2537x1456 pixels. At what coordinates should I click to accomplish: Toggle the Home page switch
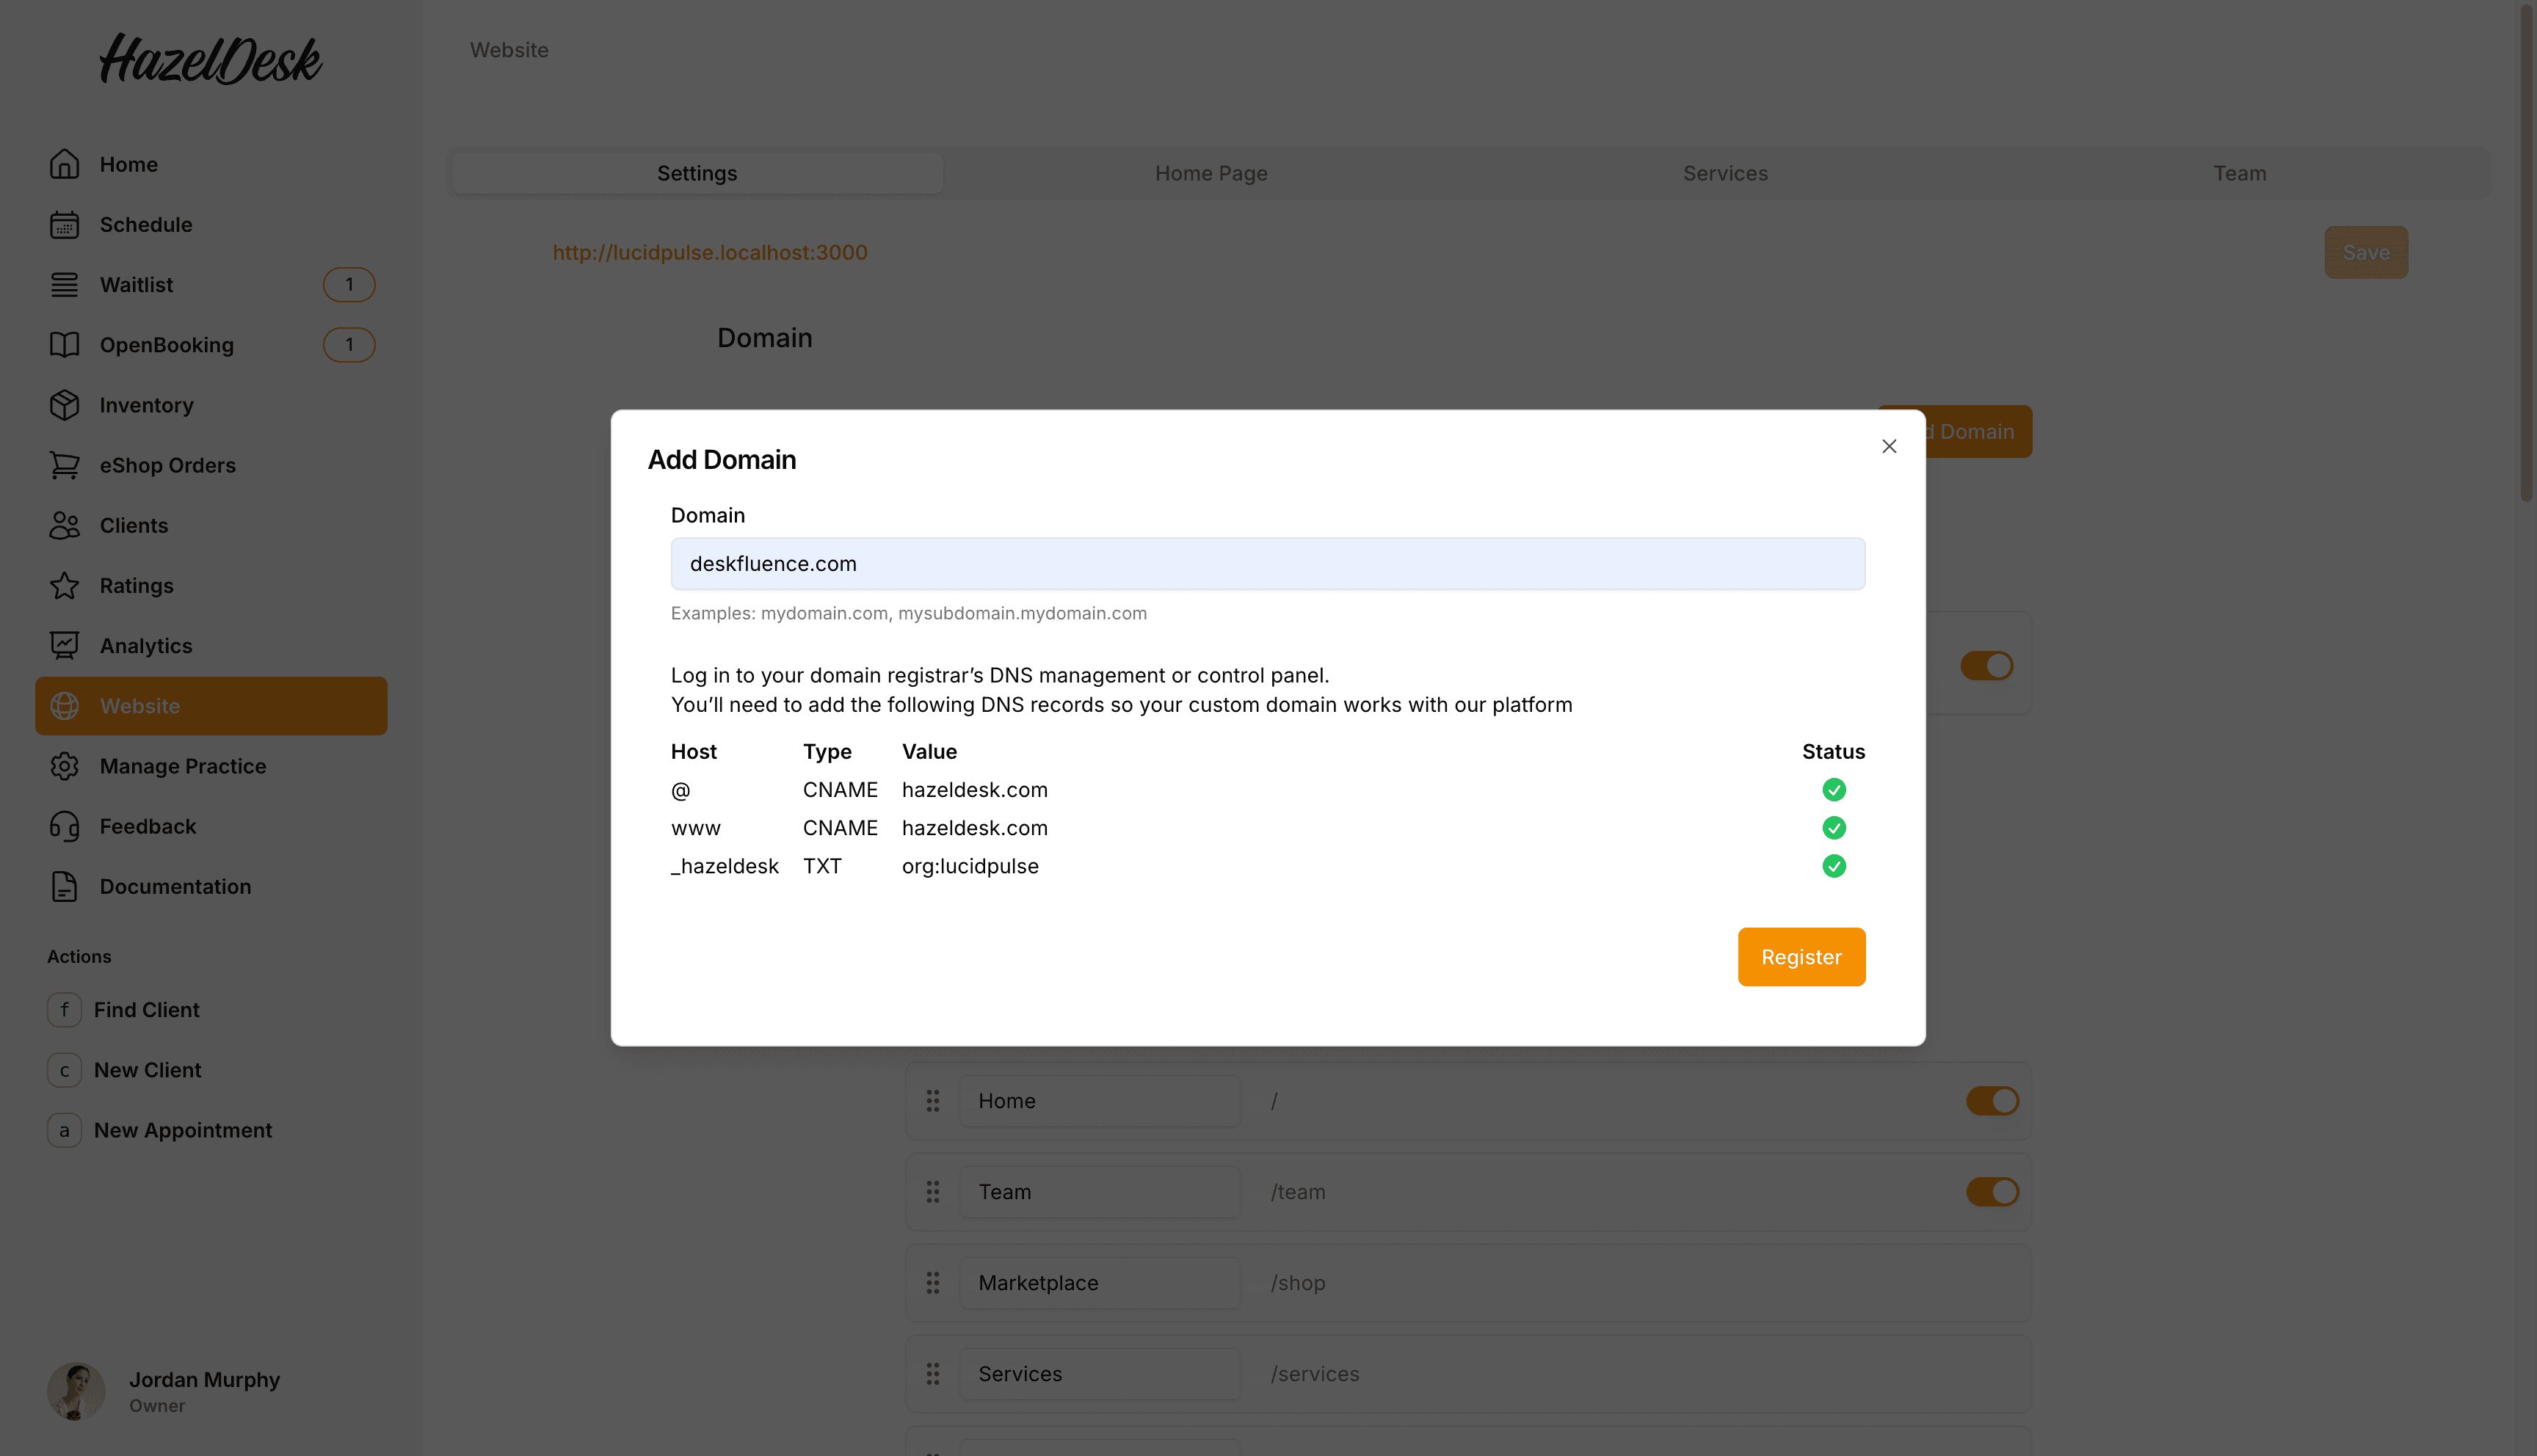[x=1991, y=1101]
